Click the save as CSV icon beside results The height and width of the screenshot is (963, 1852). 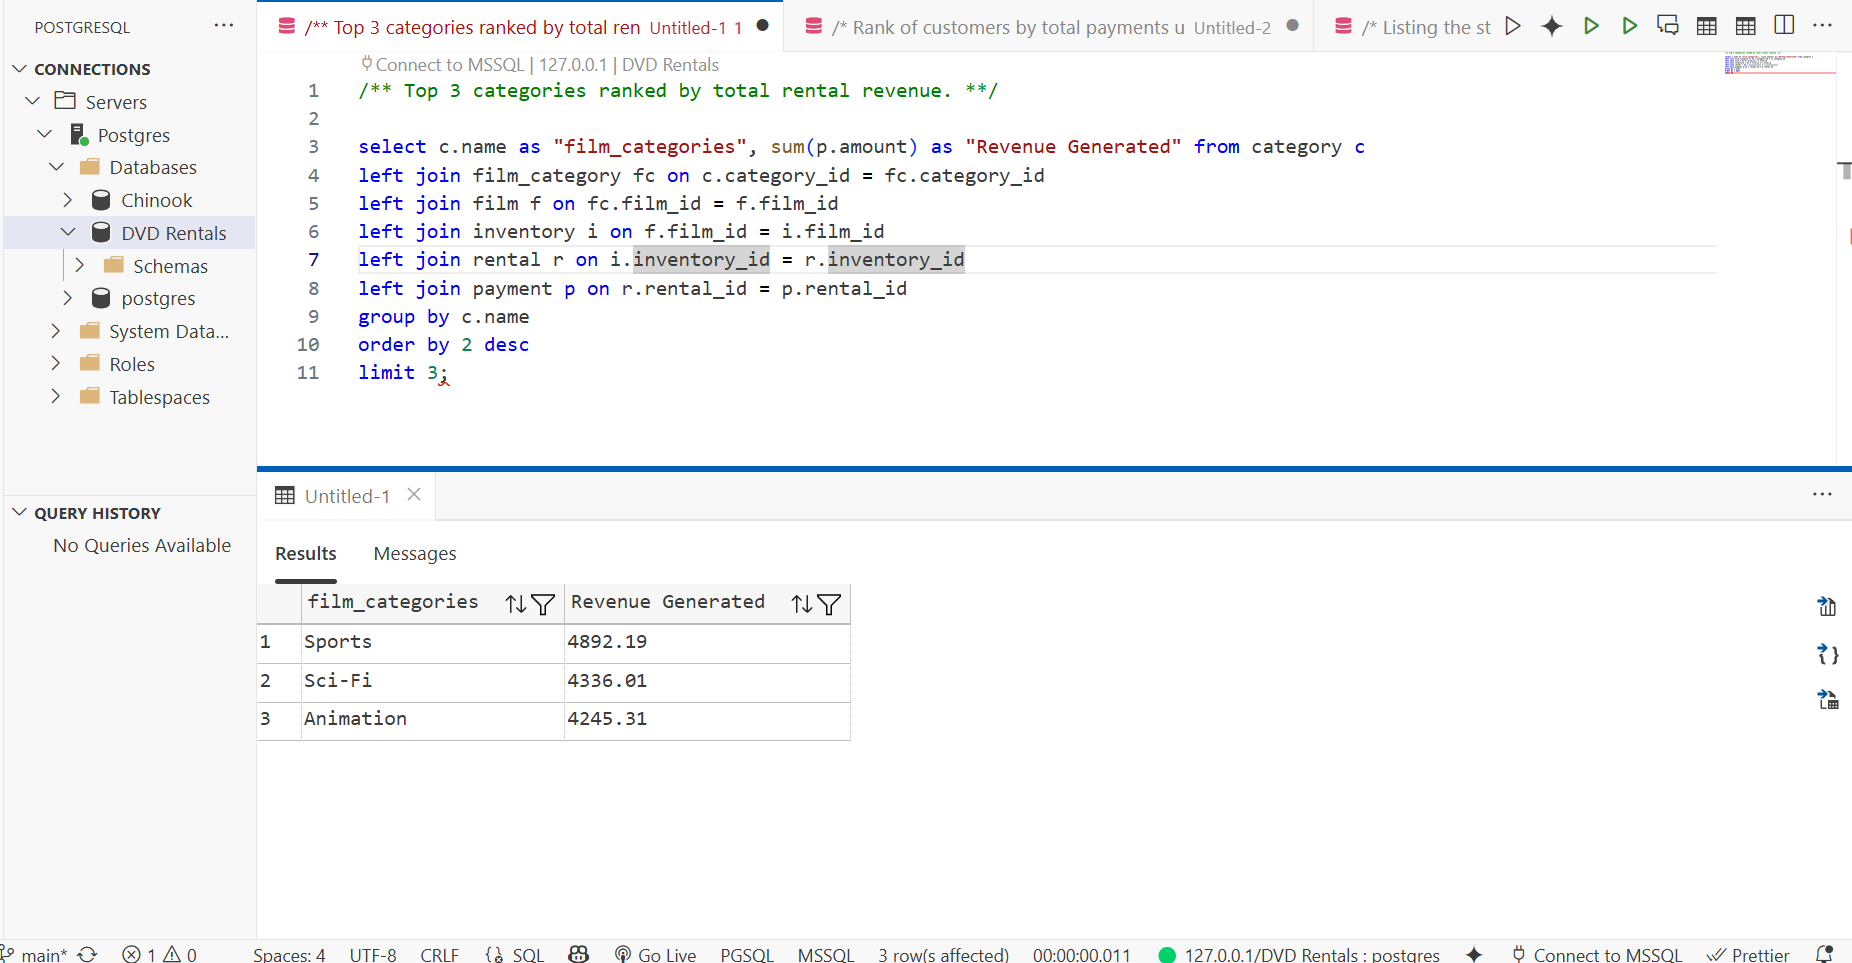(x=1827, y=606)
